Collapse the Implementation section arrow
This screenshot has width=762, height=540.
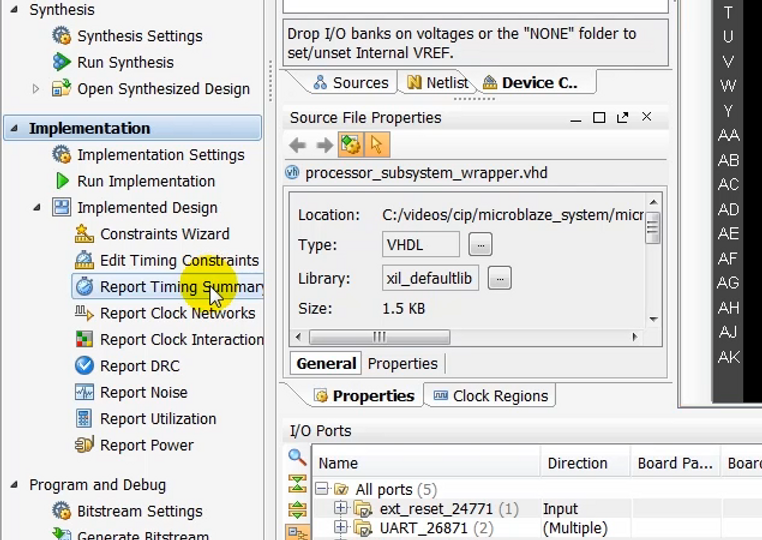[x=14, y=128]
